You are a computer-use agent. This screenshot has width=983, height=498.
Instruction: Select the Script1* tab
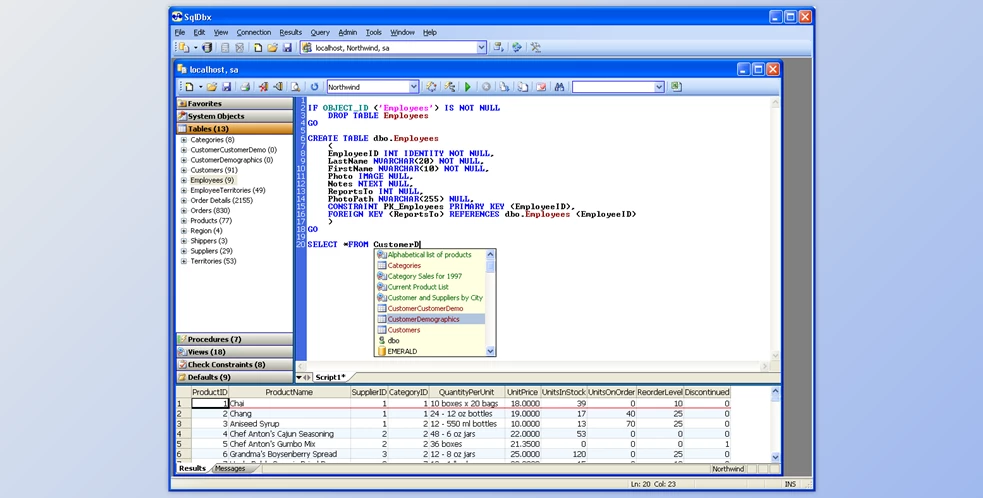pyautogui.click(x=330, y=377)
